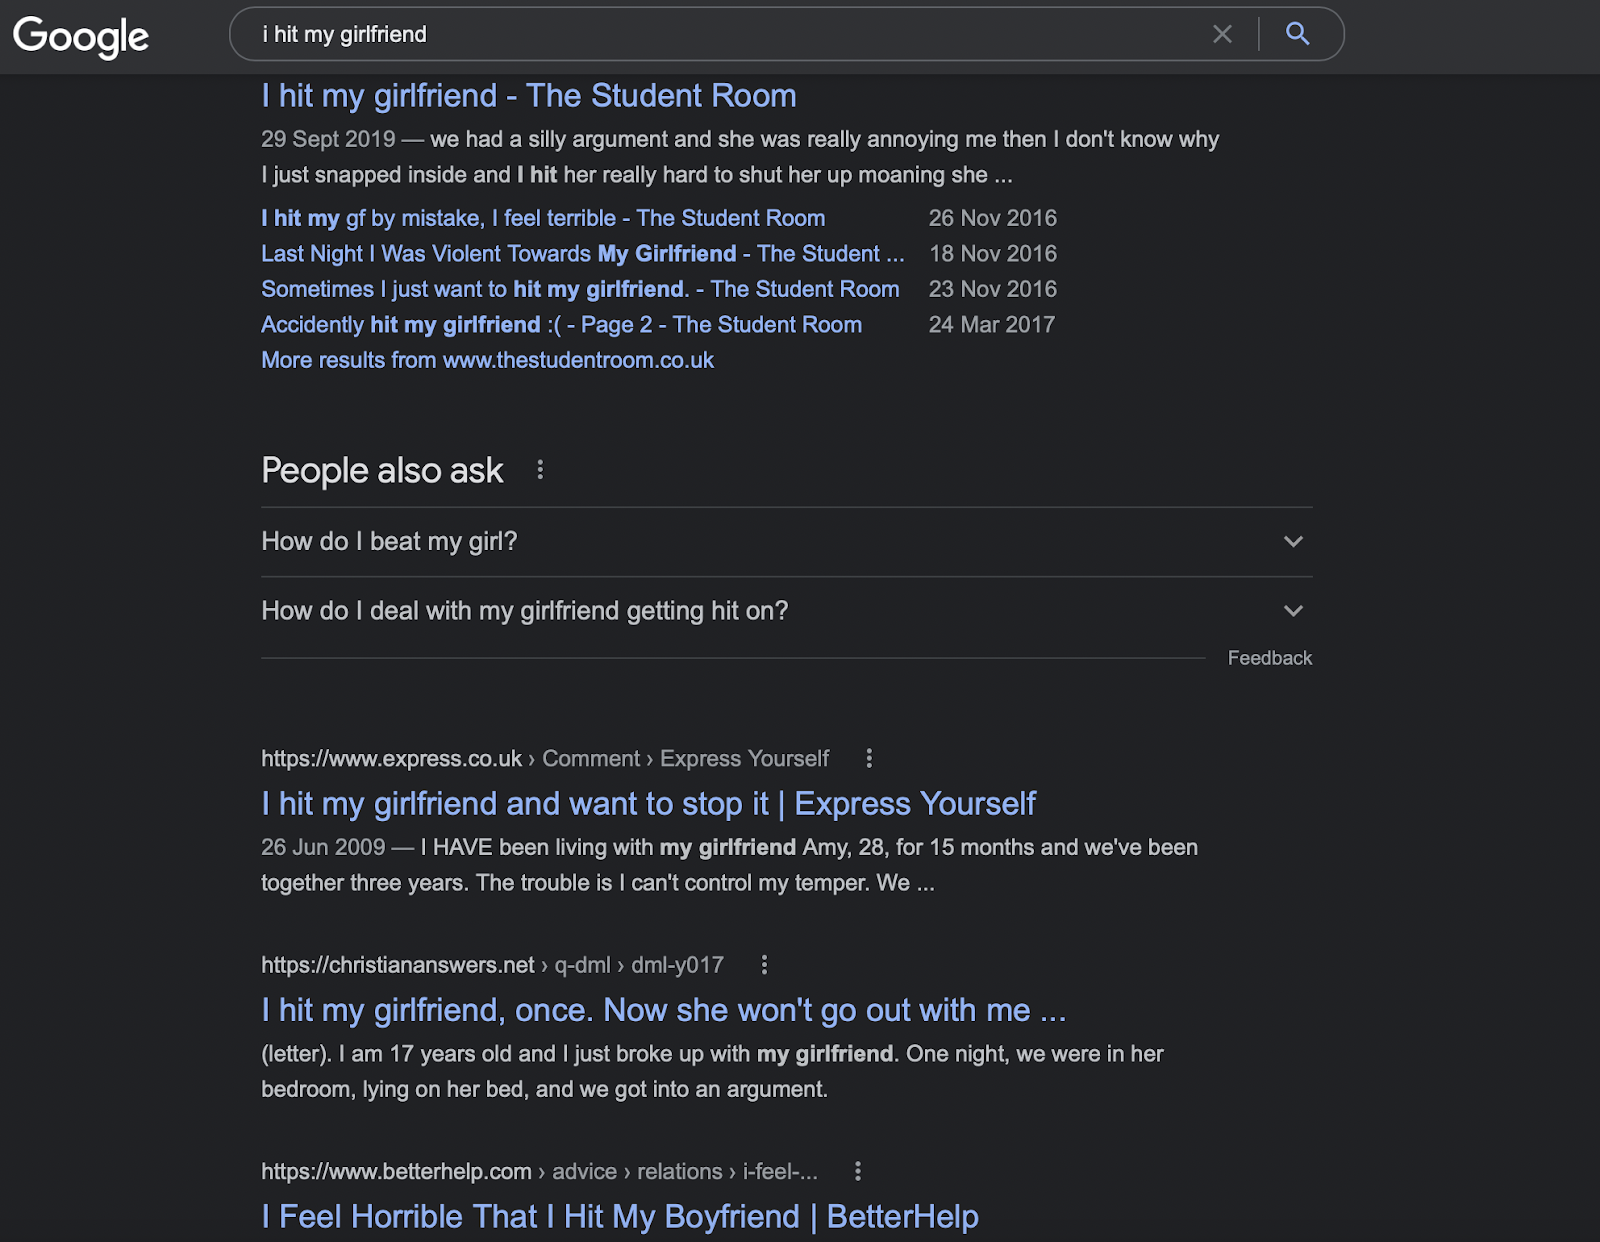Open three-dot menu for express.co.uk result
The image size is (1600, 1242).
869,758
